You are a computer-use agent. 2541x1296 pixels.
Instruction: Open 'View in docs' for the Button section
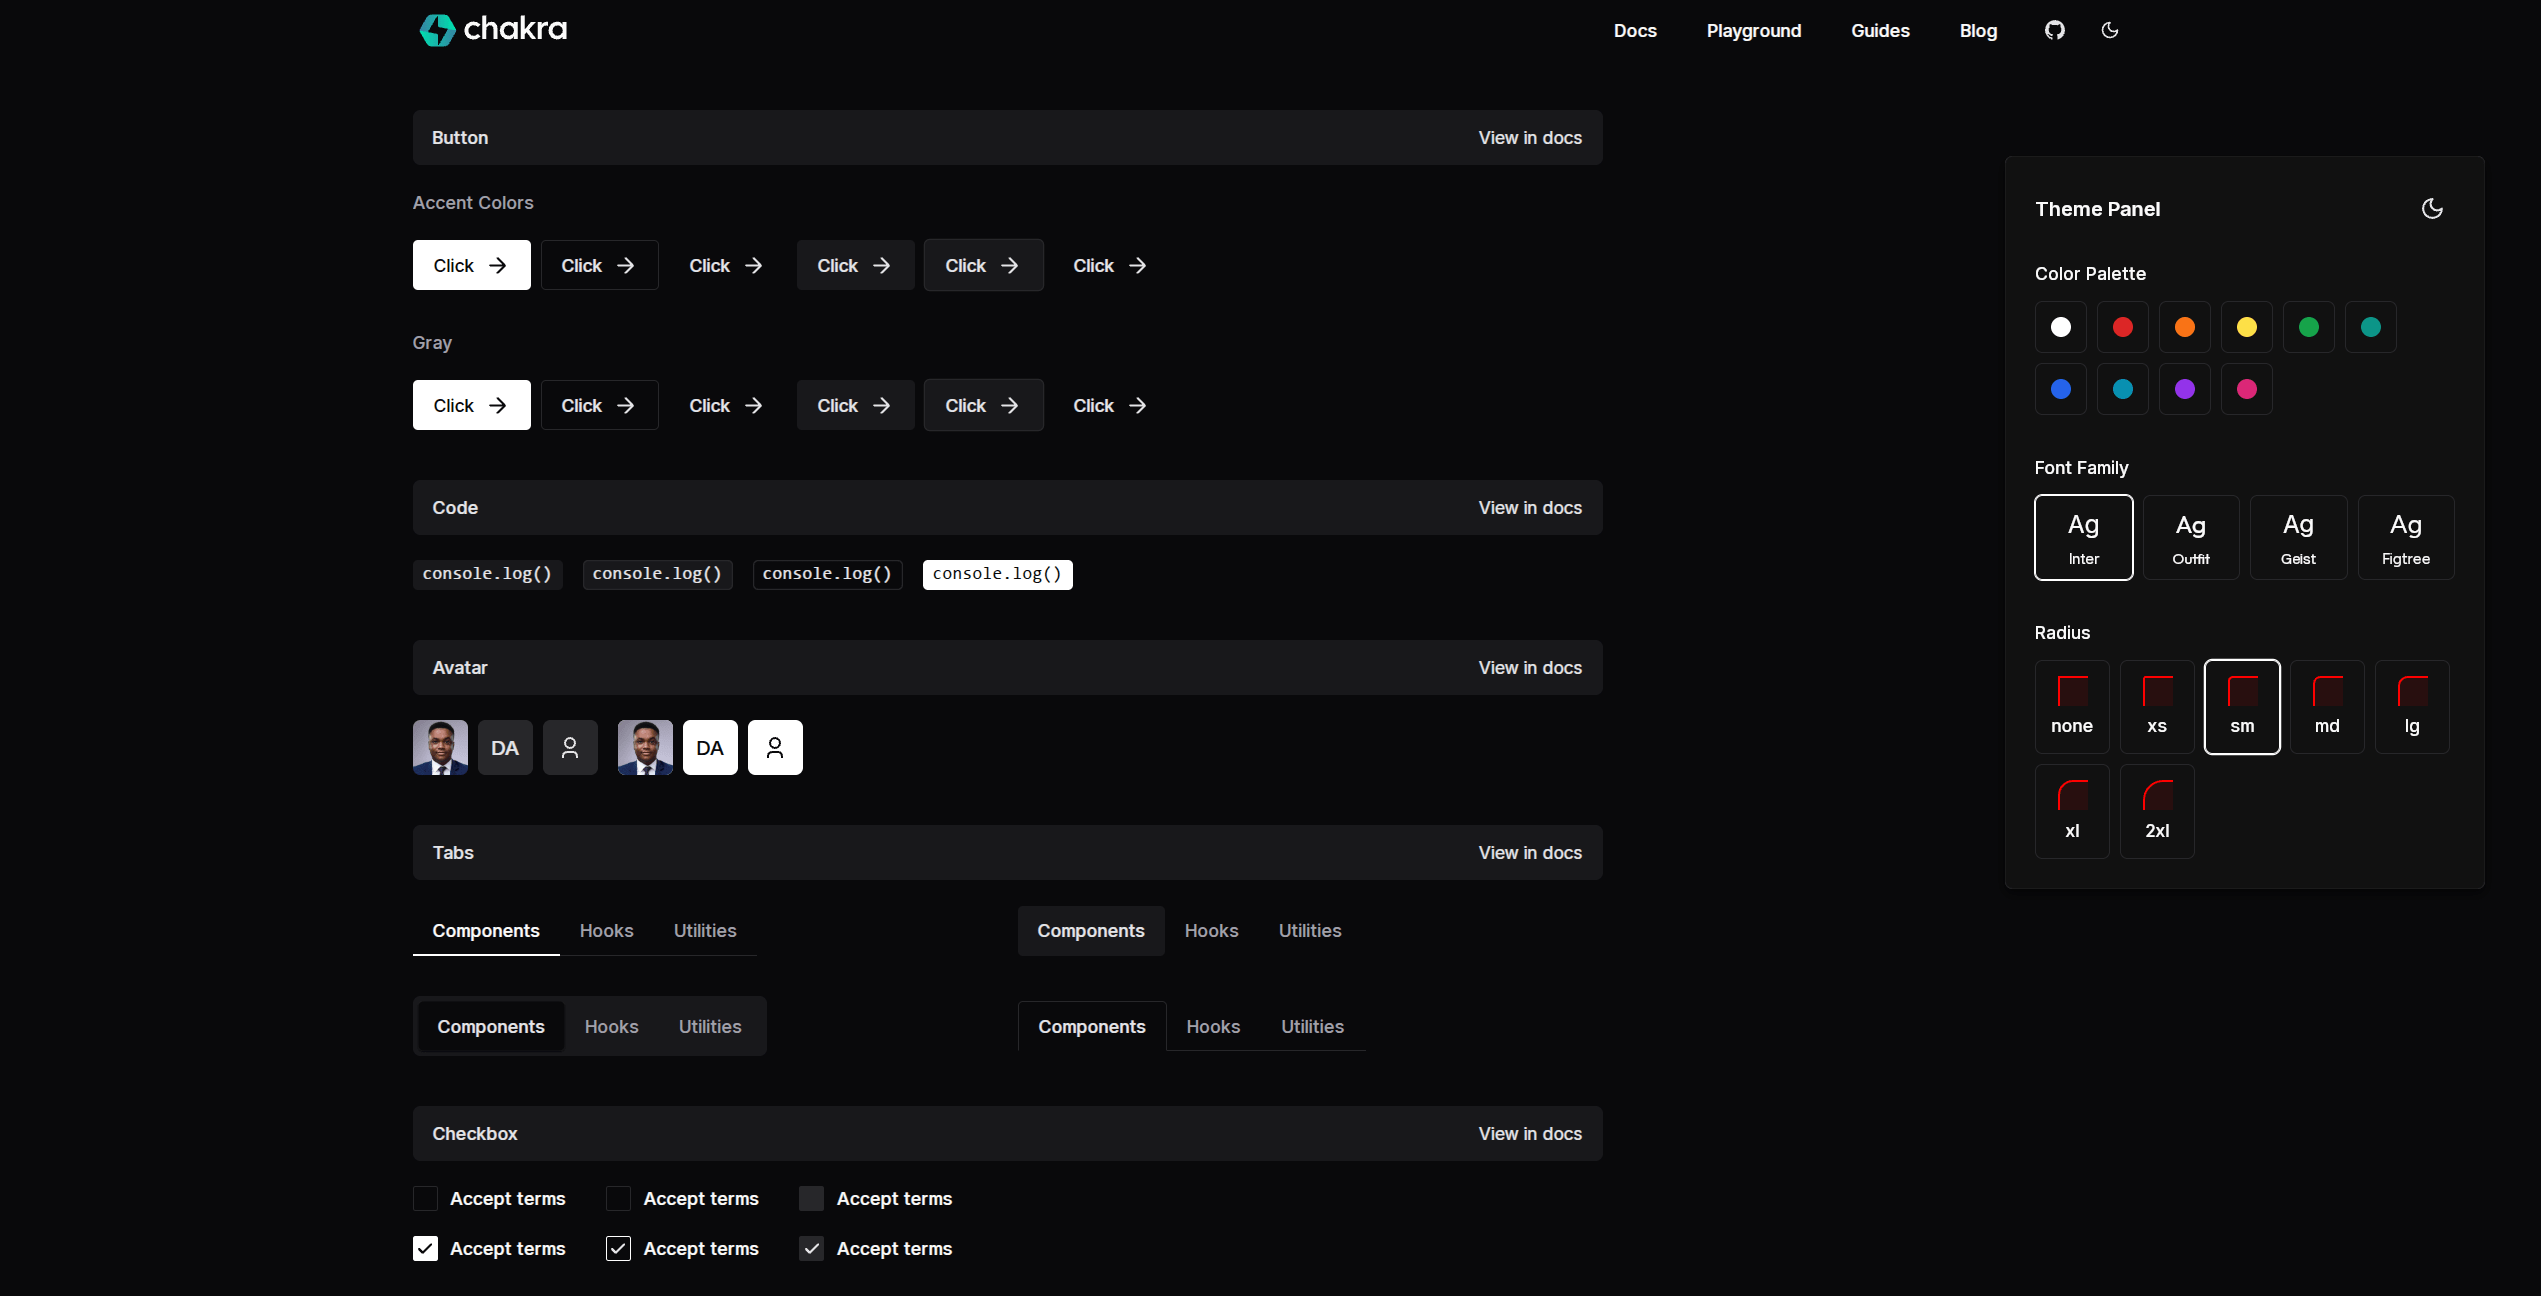click(1529, 137)
